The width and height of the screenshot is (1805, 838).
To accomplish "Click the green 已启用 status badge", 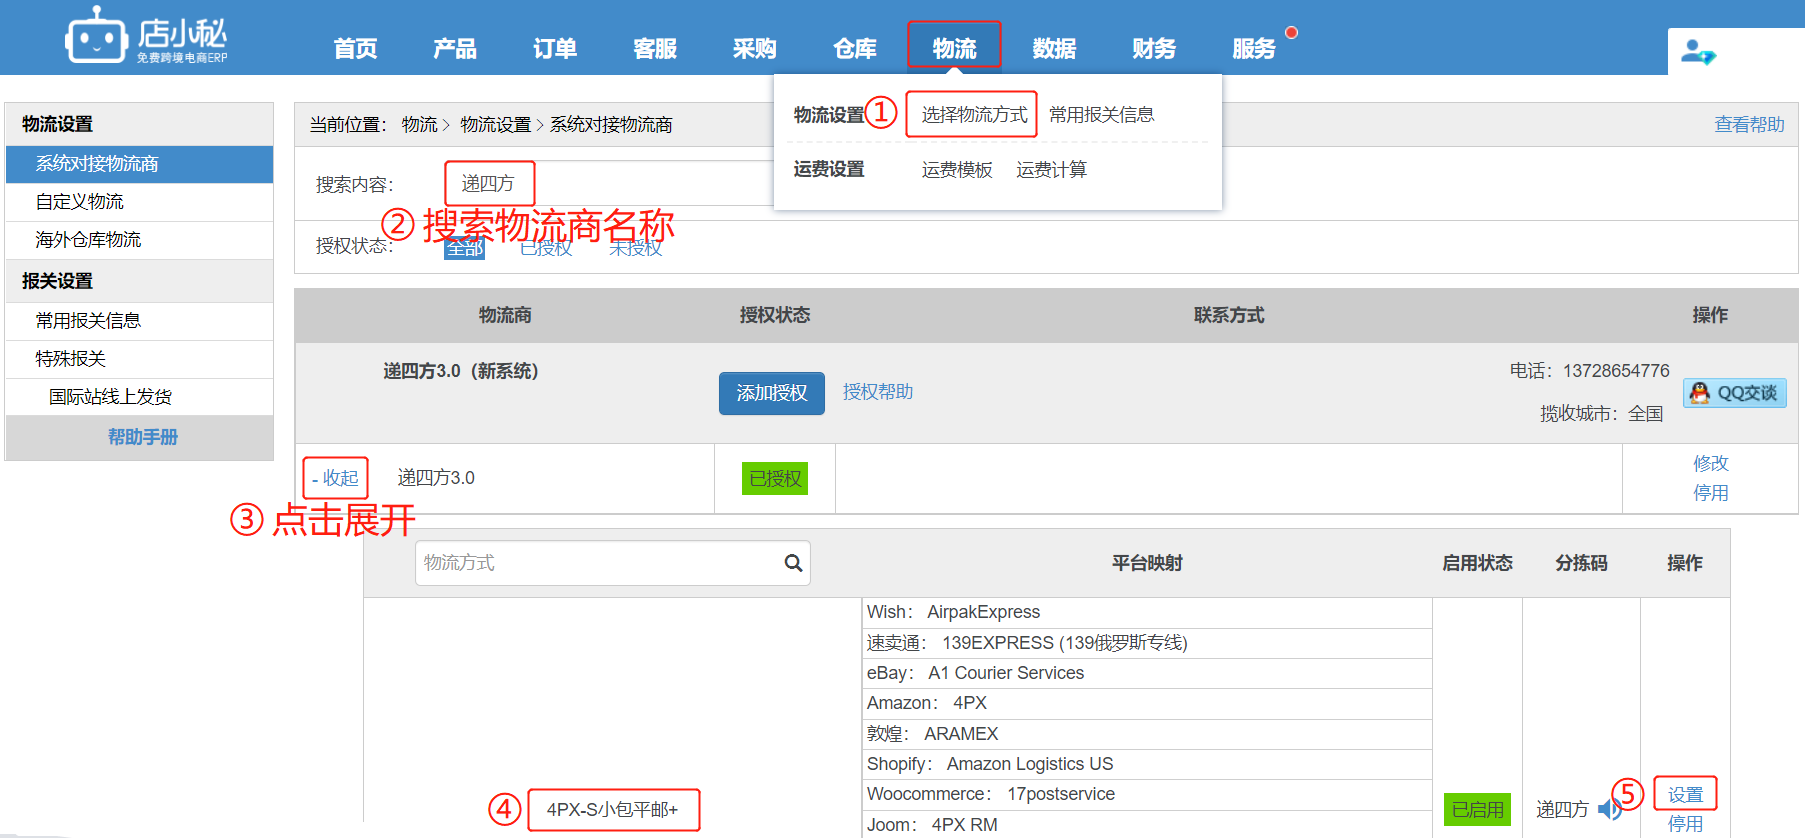I will coord(1477,809).
